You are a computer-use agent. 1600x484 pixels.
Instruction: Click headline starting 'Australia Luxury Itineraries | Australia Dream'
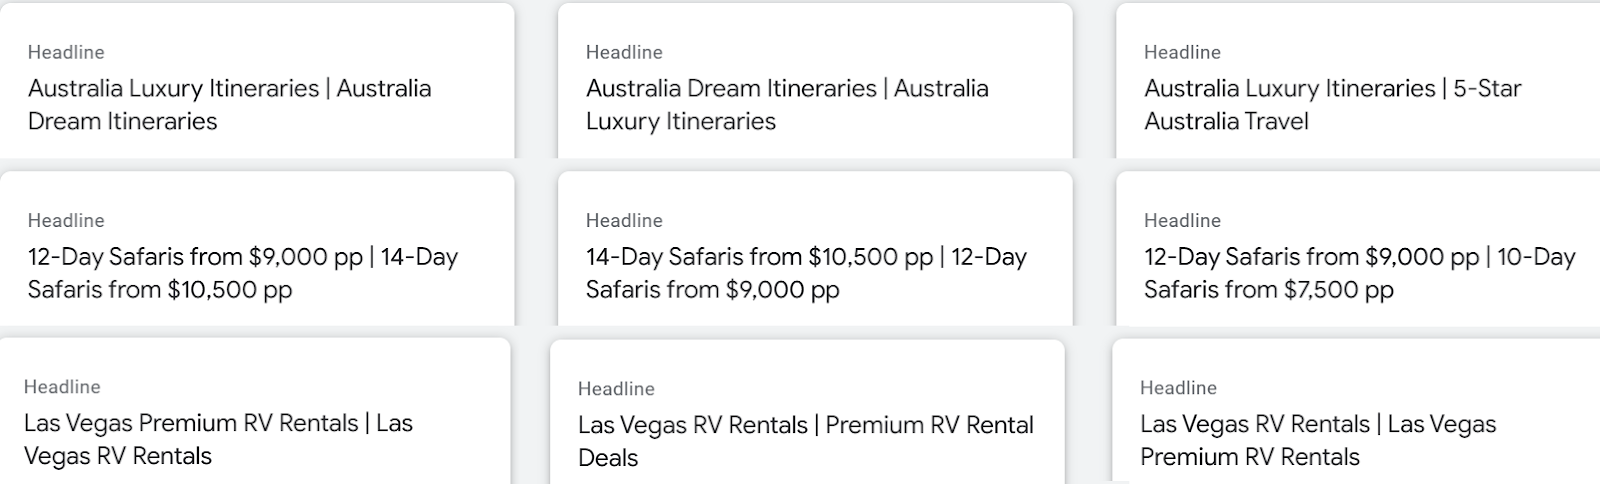tap(229, 104)
